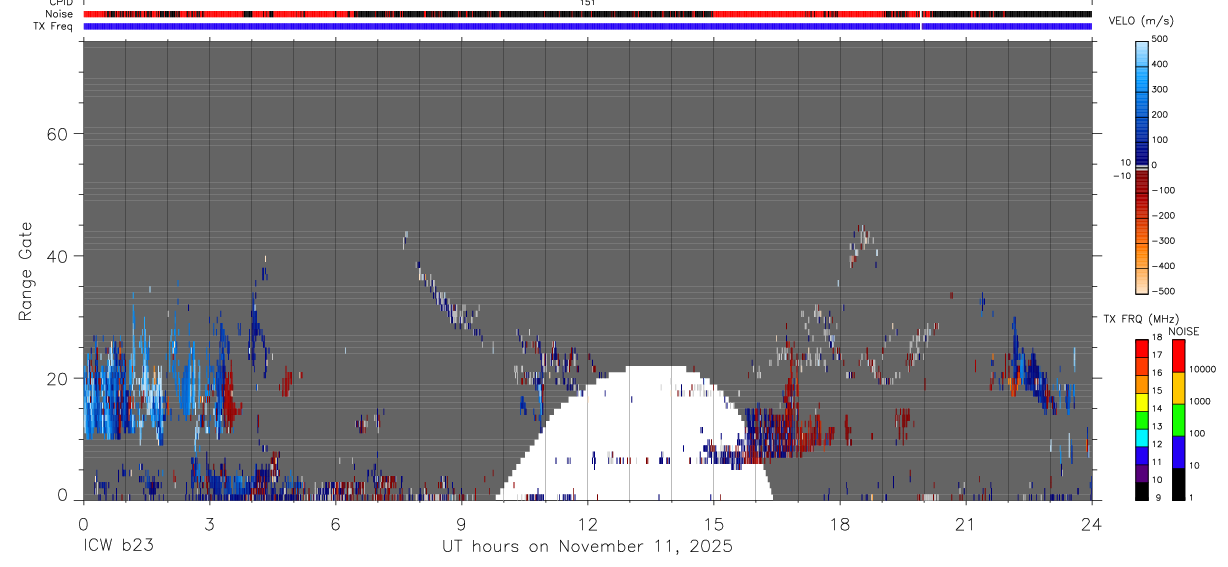Click the 1 tick on the NOISE legend

1191,498
